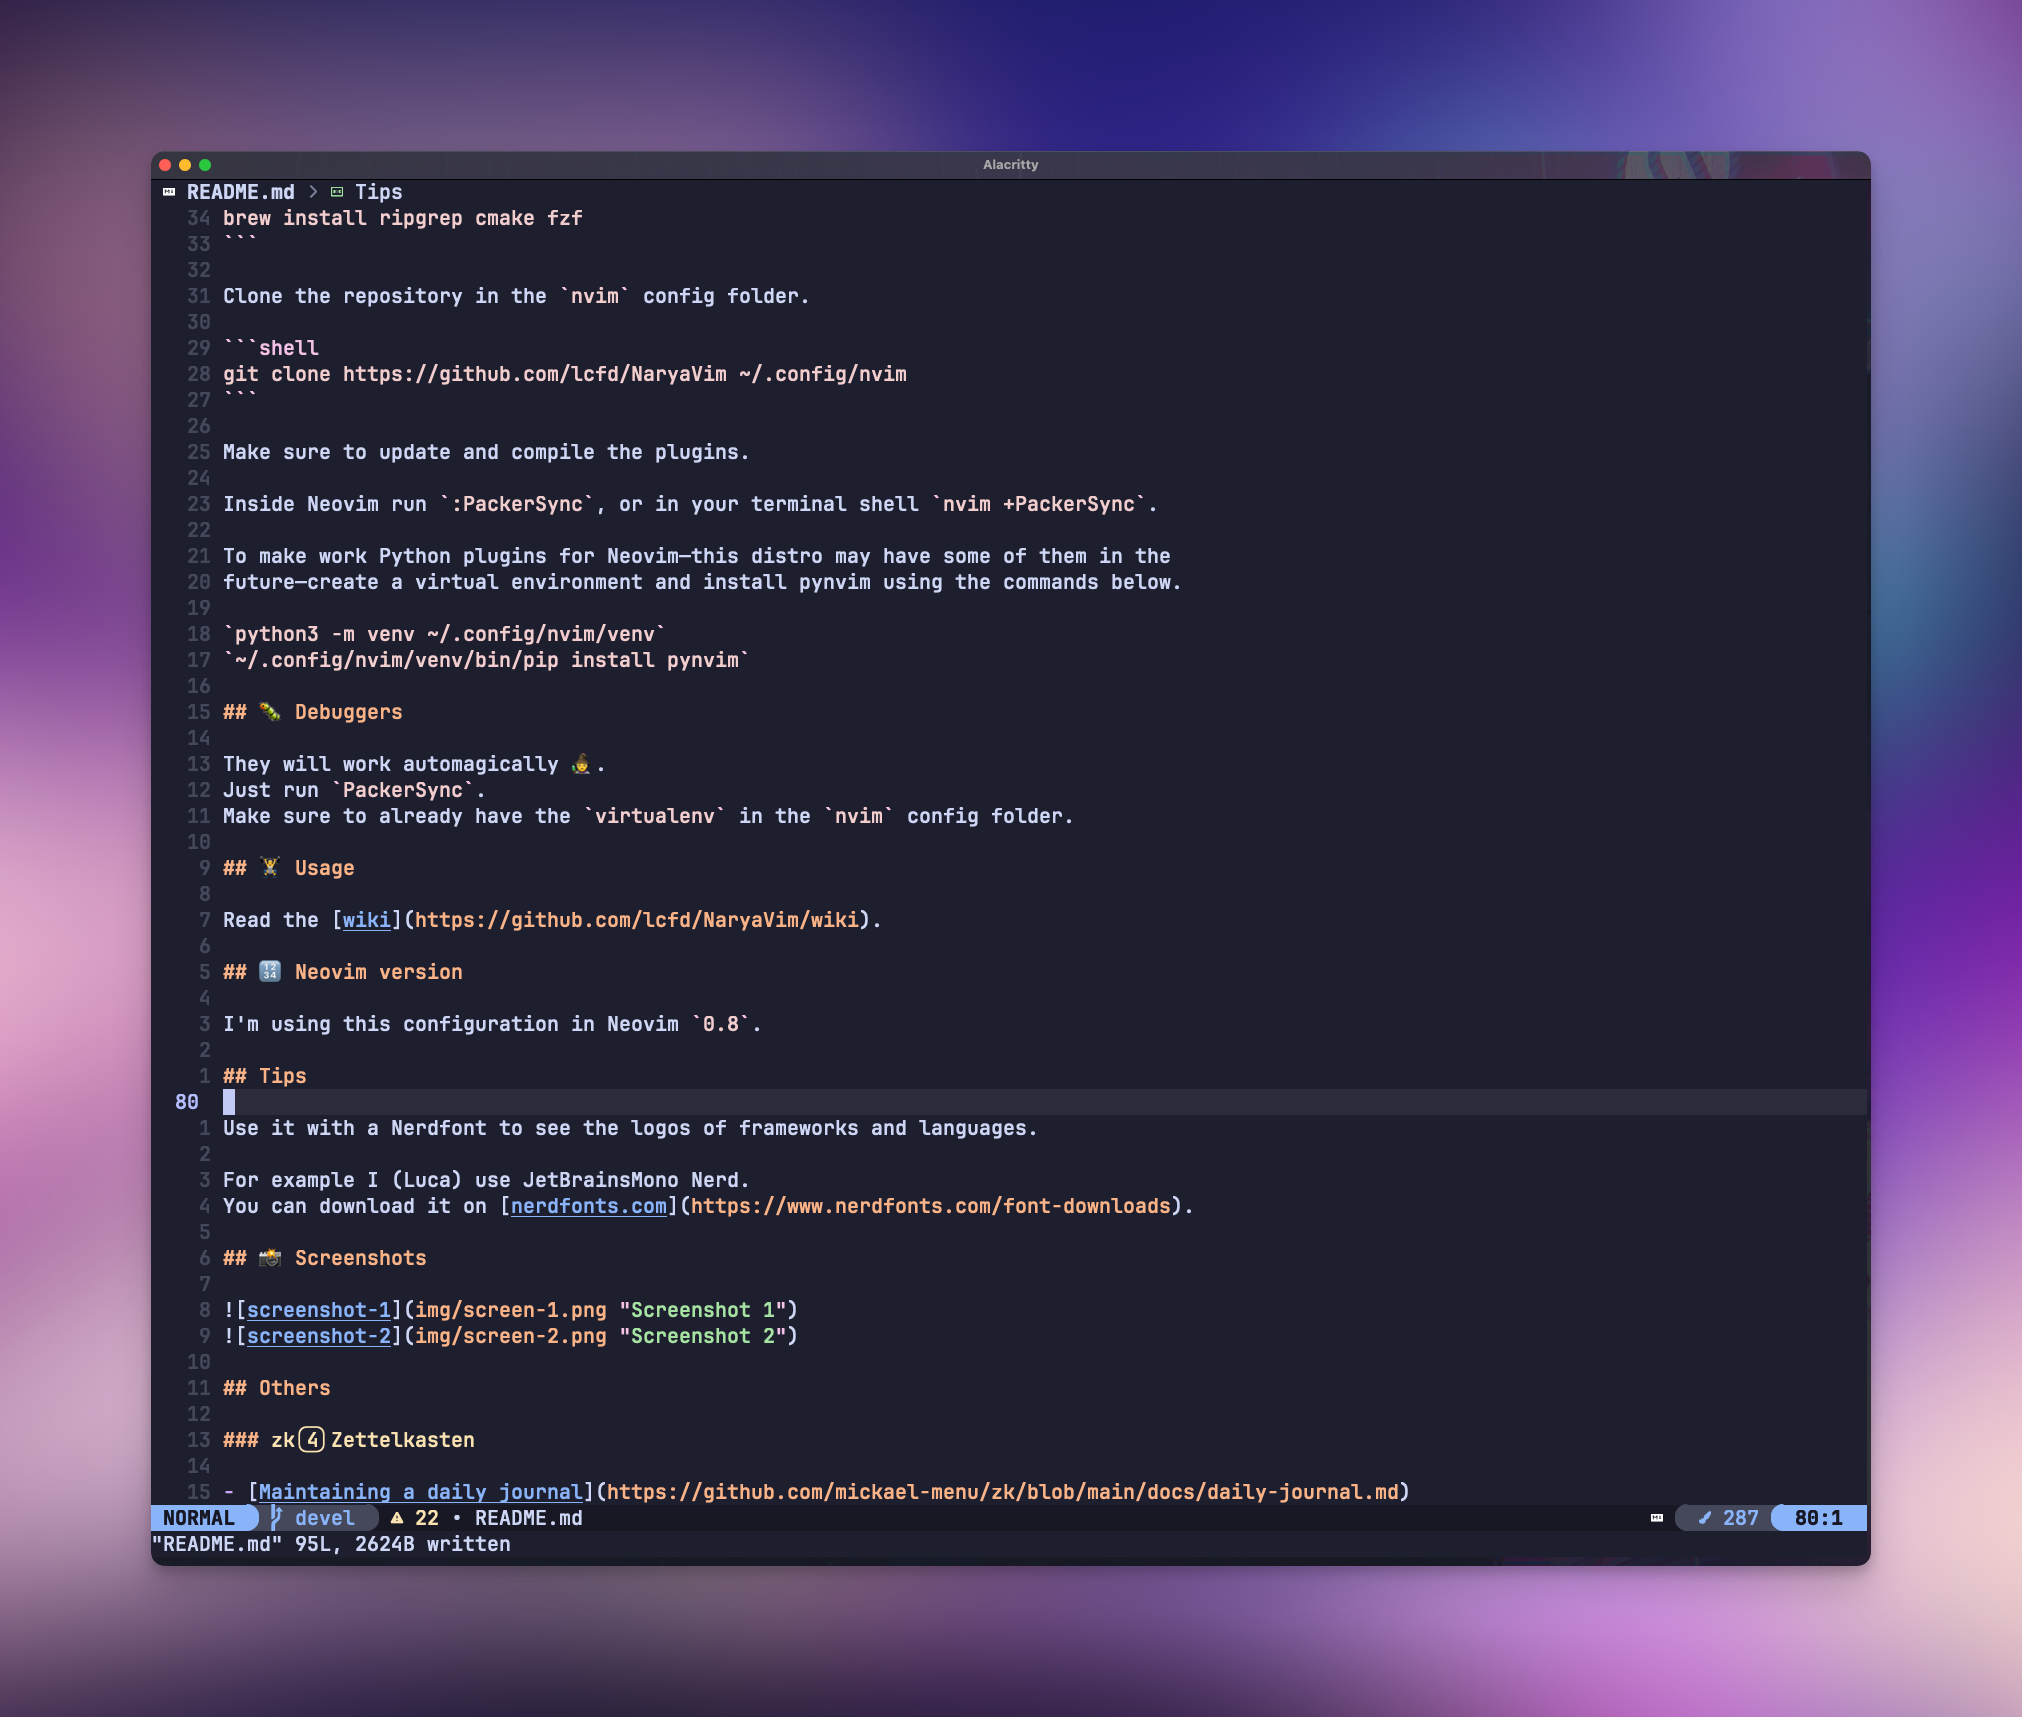Select the Tips breadcrumb segment
The height and width of the screenshot is (1717, 2022).
[x=378, y=192]
